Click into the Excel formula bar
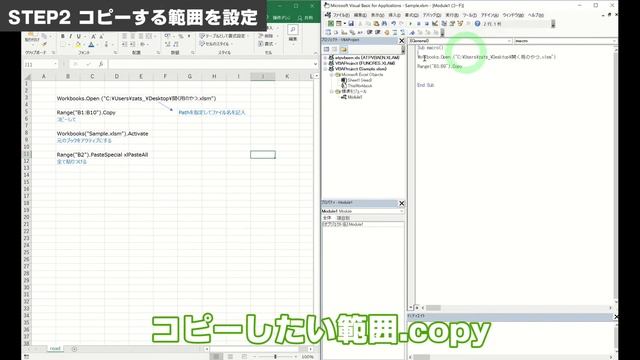 pos(210,64)
